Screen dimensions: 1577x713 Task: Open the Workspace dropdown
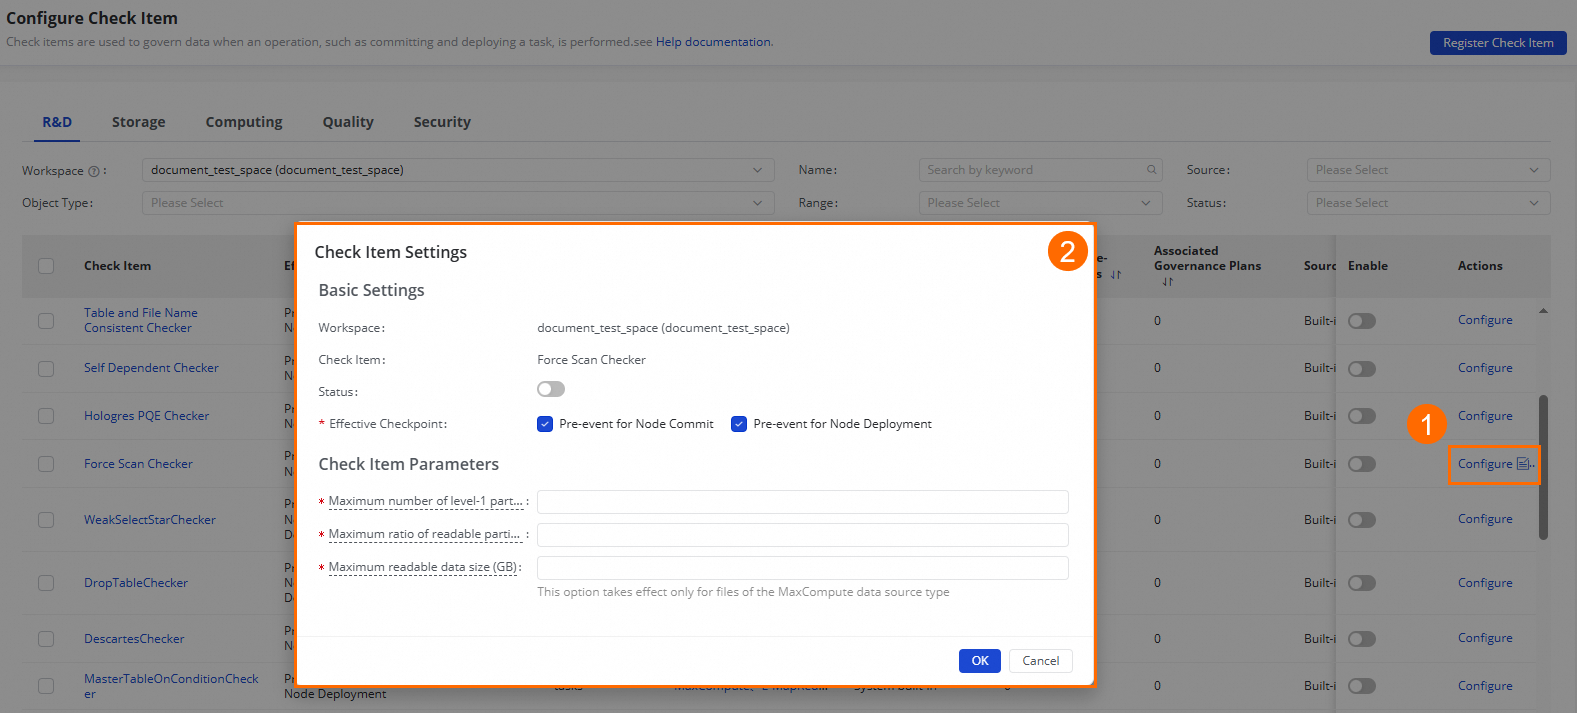(458, 170)
